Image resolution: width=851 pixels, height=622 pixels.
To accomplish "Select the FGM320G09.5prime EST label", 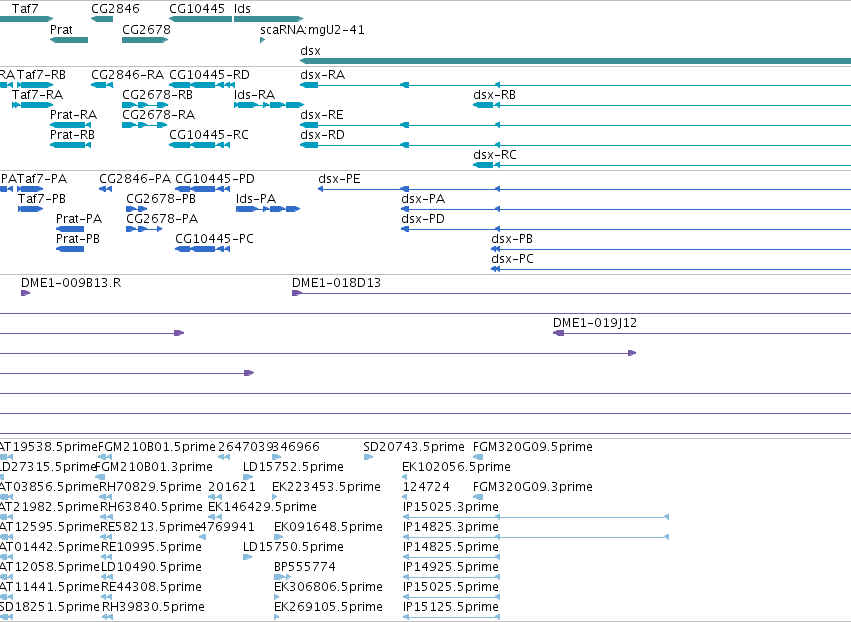I will tap(533, 447).
